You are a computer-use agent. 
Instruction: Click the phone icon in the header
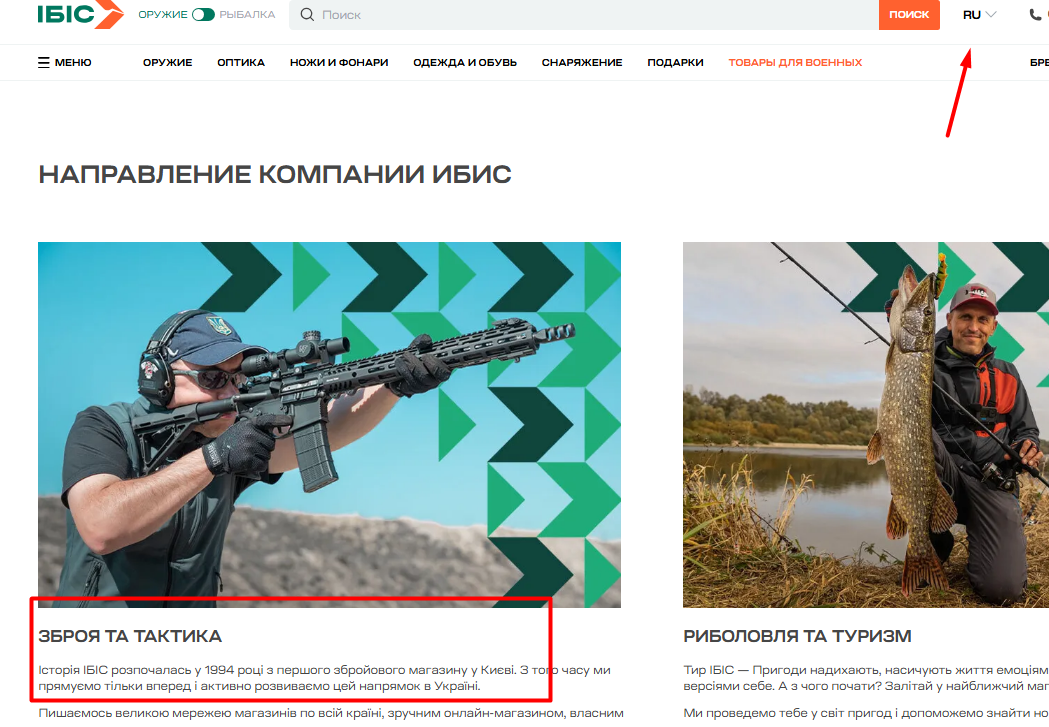click(1035, 15)
